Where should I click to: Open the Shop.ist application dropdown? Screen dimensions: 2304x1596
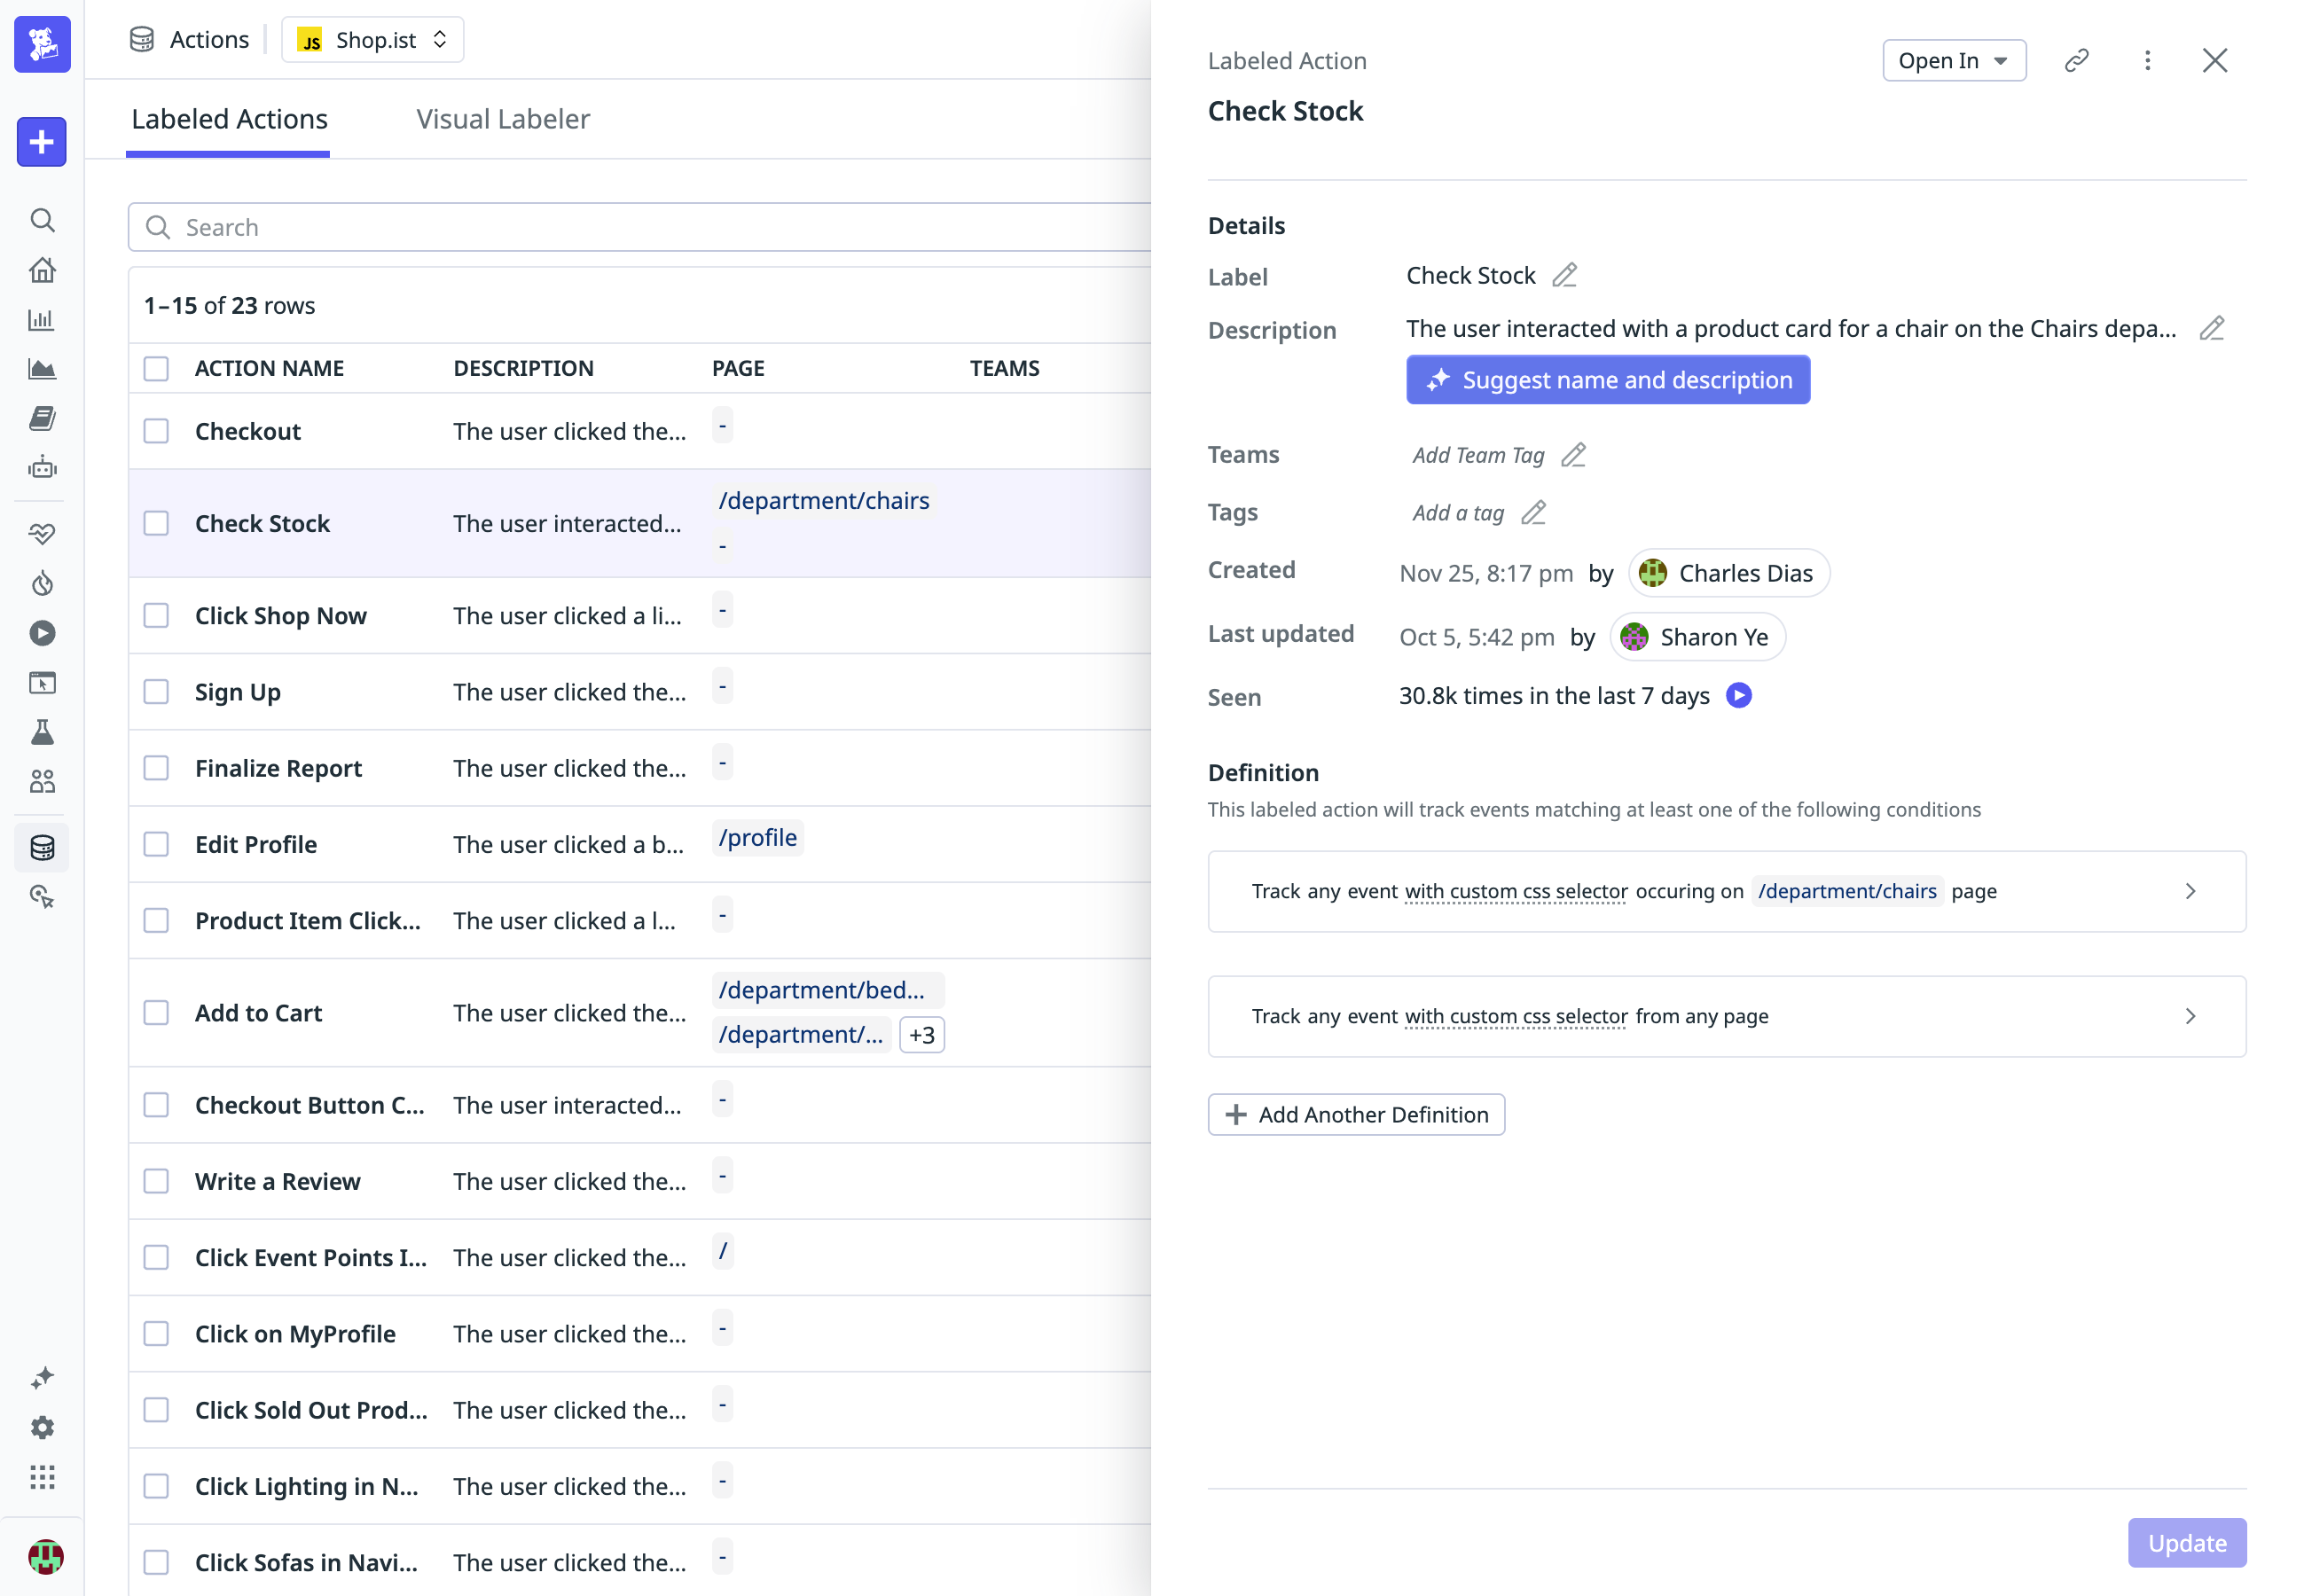(x=373, y=40)
